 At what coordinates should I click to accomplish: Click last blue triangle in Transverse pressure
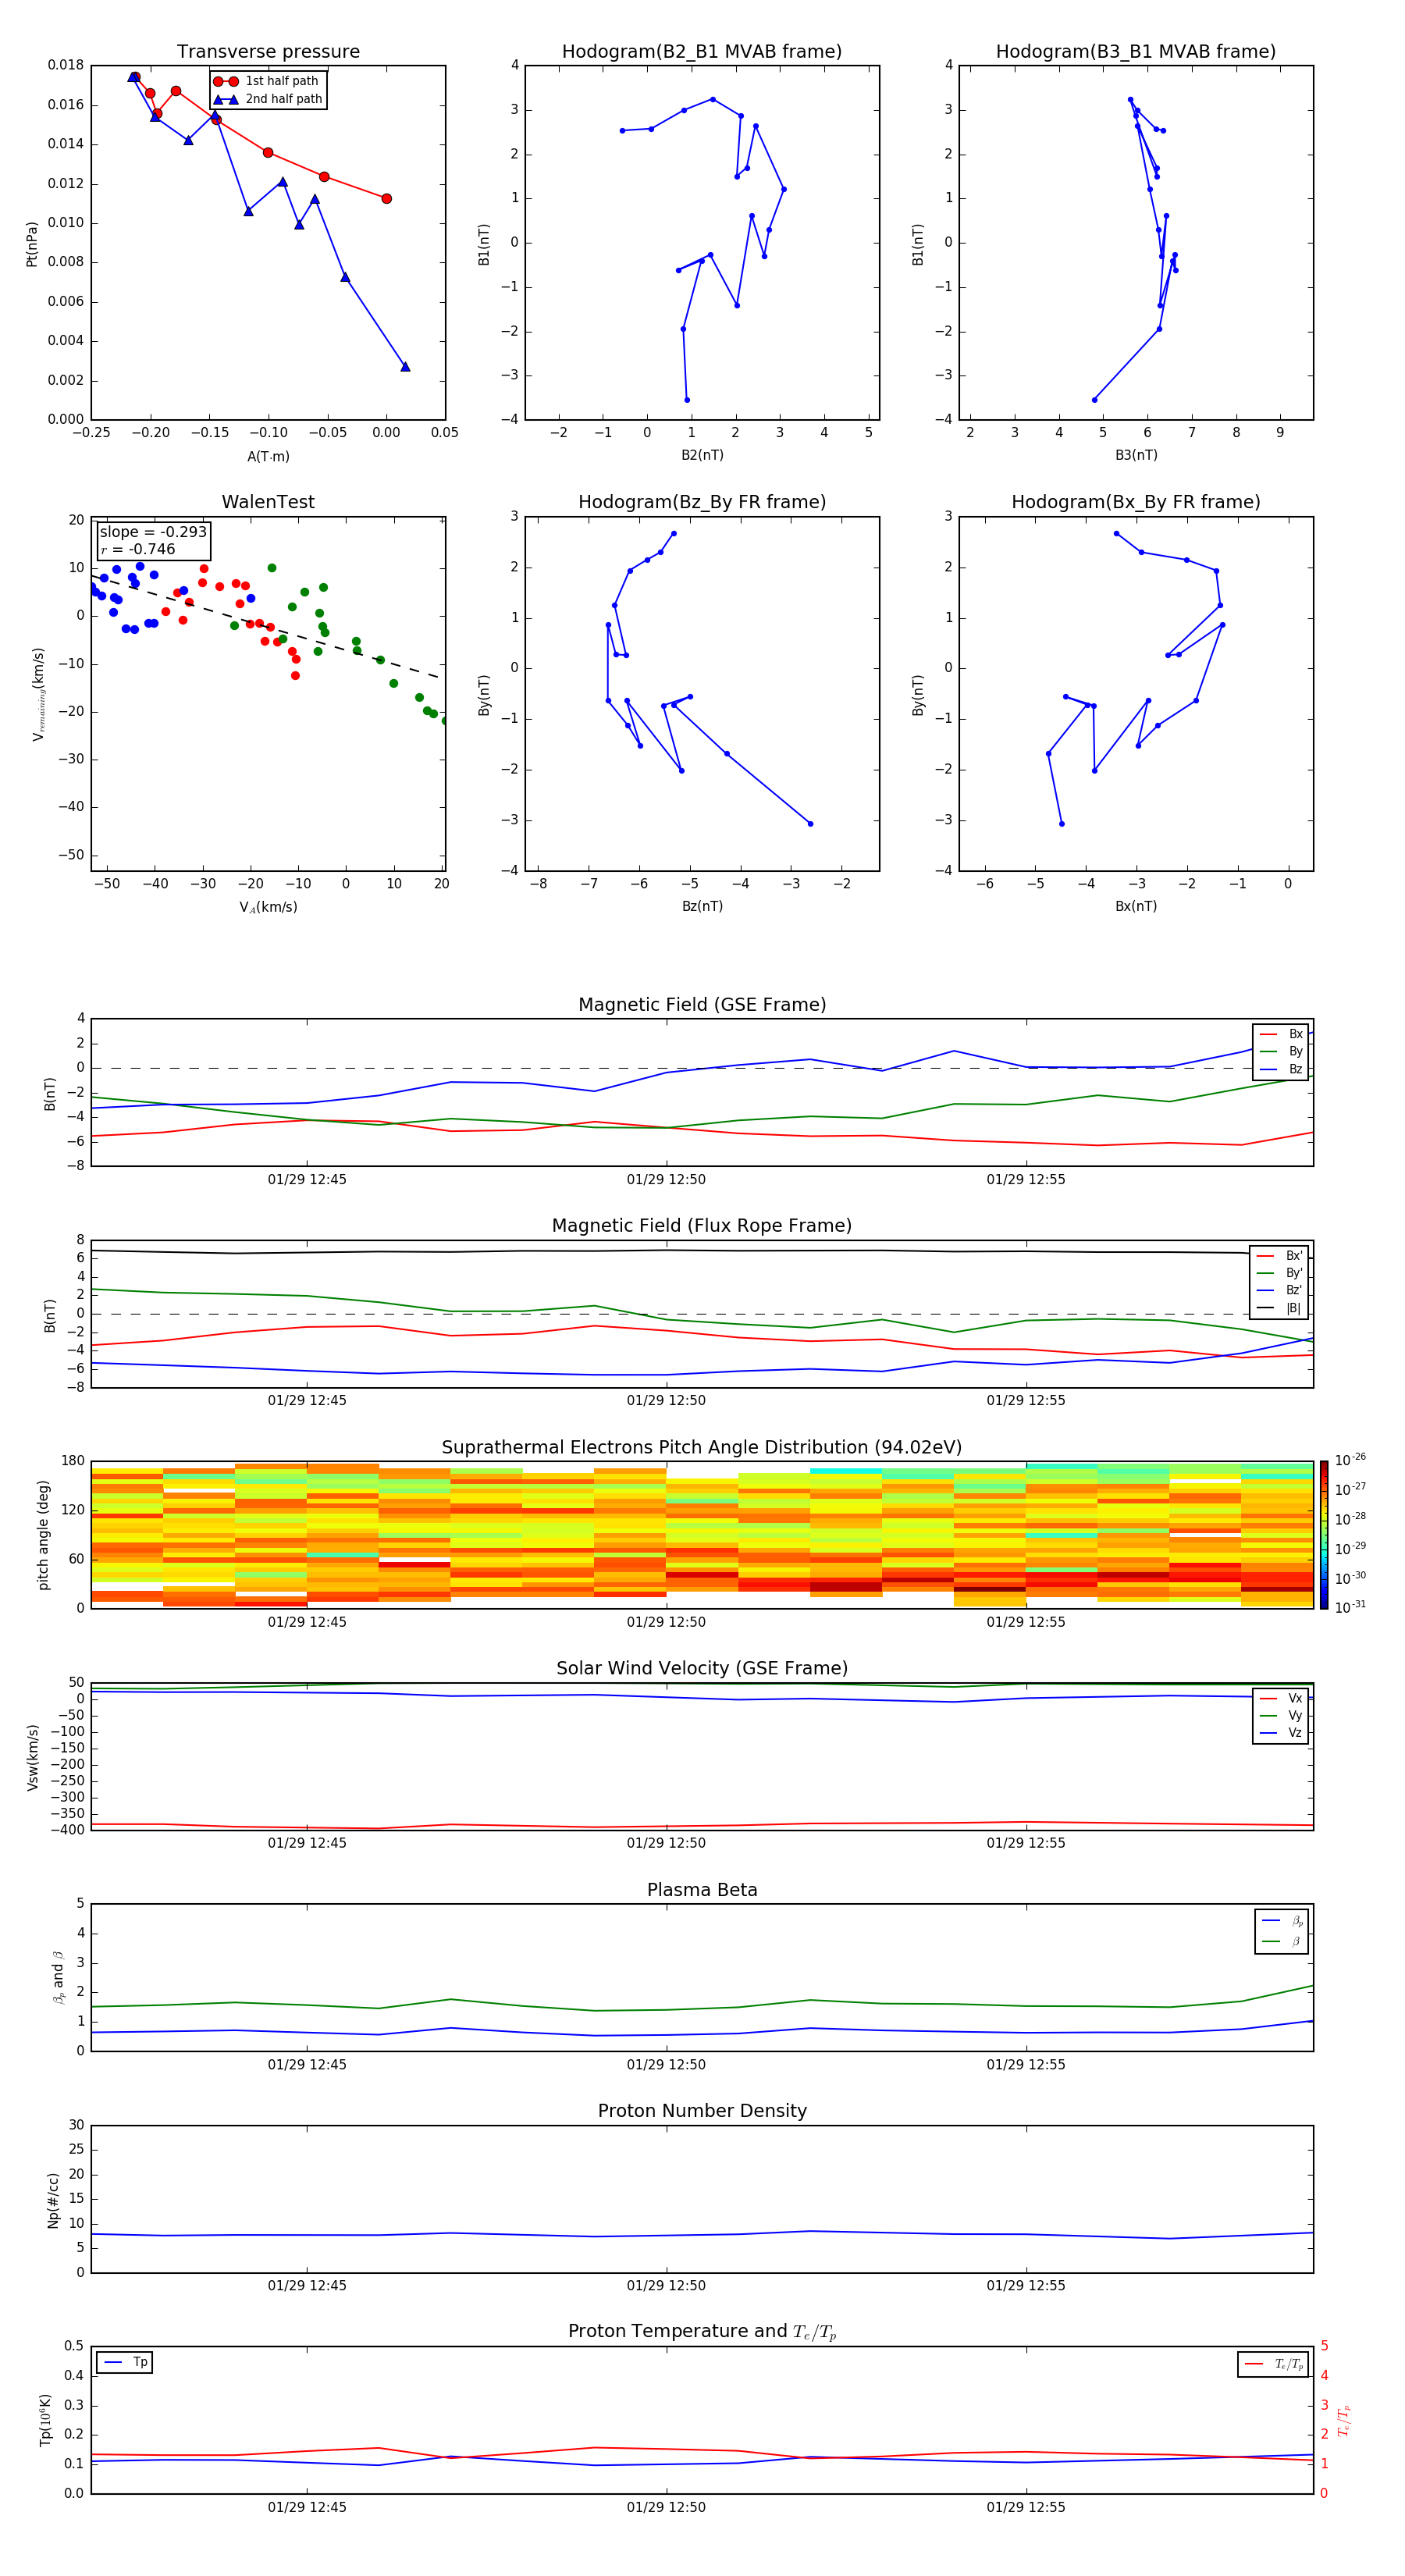405,366
